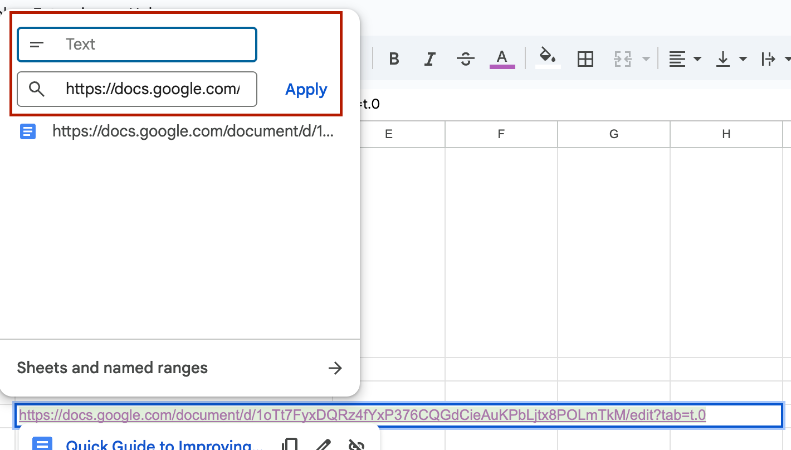This screenshot has width=791, height=450.
Task: Expand the merge cells dropdown arrow
Action: point(646,59)
